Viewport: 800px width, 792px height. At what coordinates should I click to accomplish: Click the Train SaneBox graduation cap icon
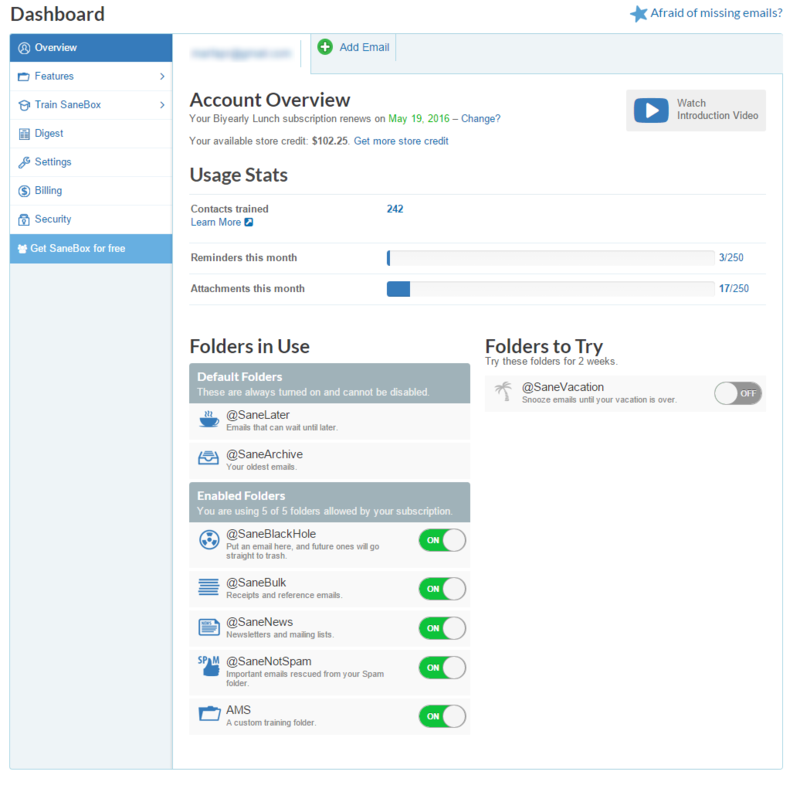pyautogui.click(x=24, y=105)
